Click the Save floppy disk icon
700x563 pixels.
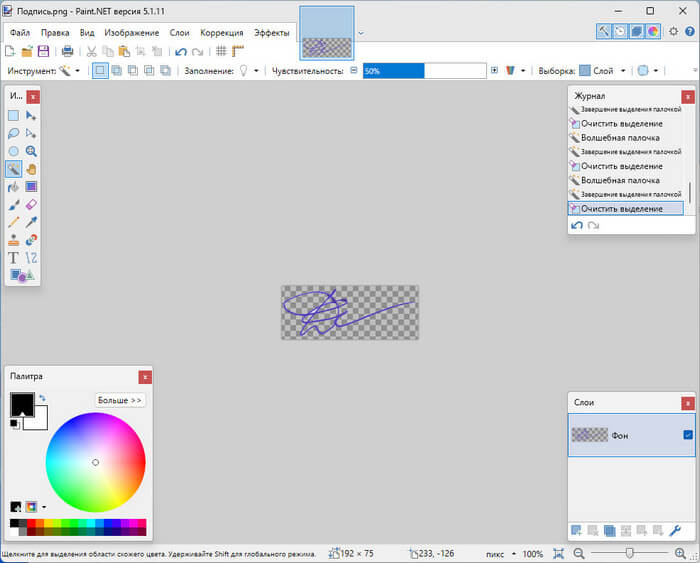point(43,51)
